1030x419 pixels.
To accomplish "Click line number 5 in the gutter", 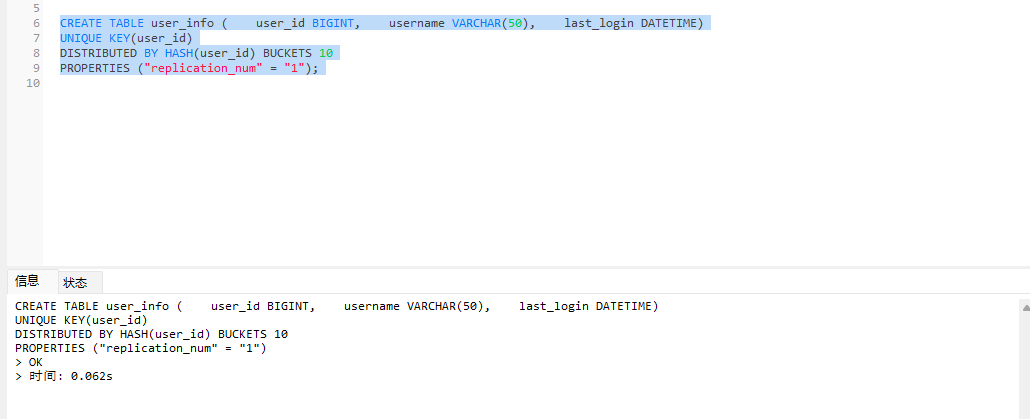I will pos(36,8).
